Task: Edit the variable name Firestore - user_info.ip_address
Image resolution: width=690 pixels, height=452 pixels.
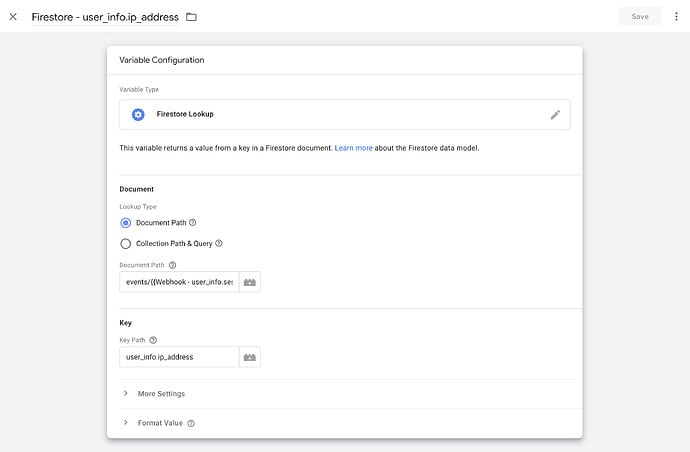Action: 105,17
